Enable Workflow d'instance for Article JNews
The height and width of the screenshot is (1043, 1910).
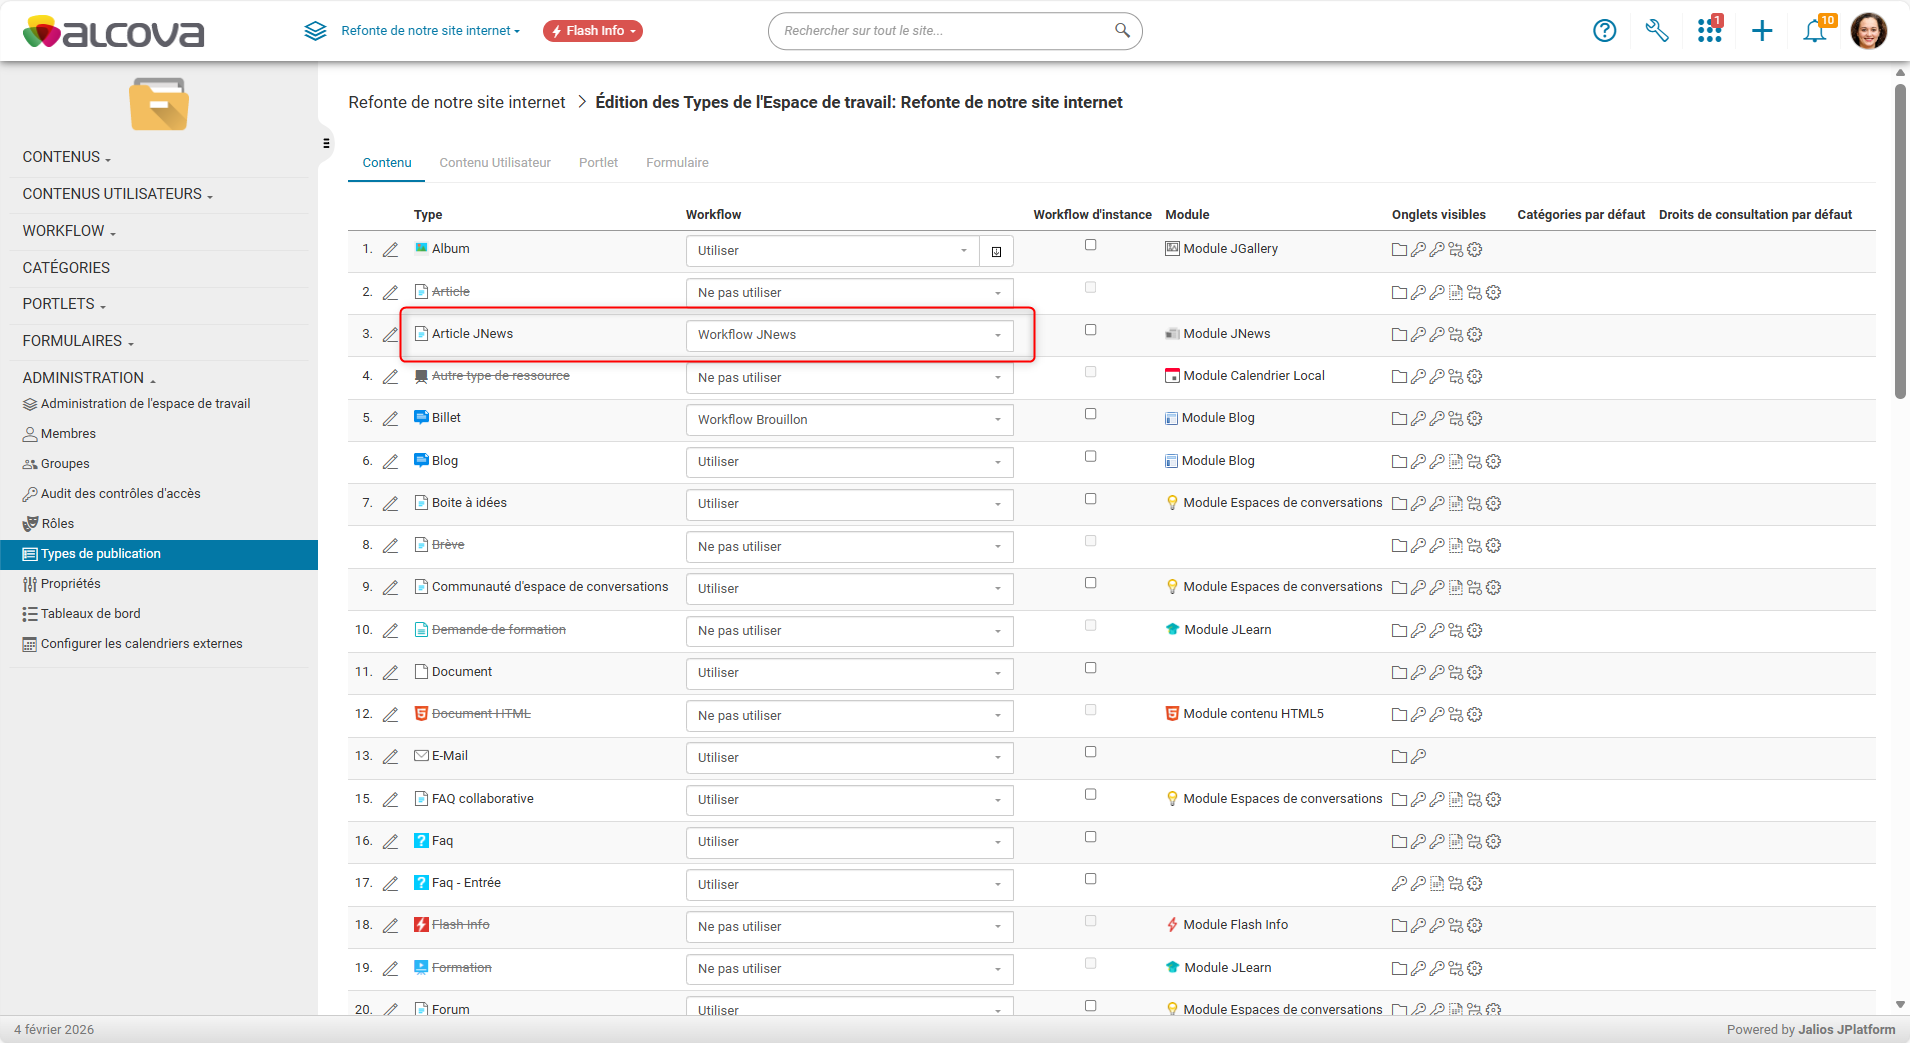[1090, 330]
